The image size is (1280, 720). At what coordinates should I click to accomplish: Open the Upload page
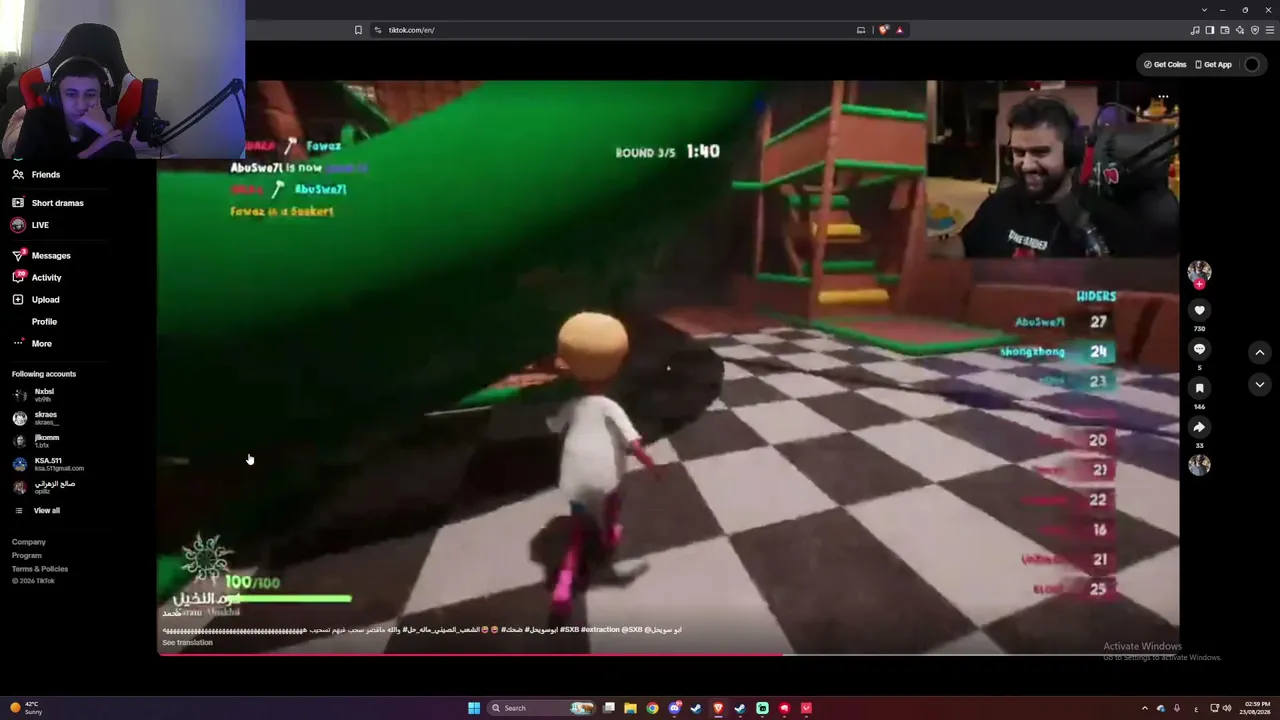pyautogui.click(x=35, y=300)
